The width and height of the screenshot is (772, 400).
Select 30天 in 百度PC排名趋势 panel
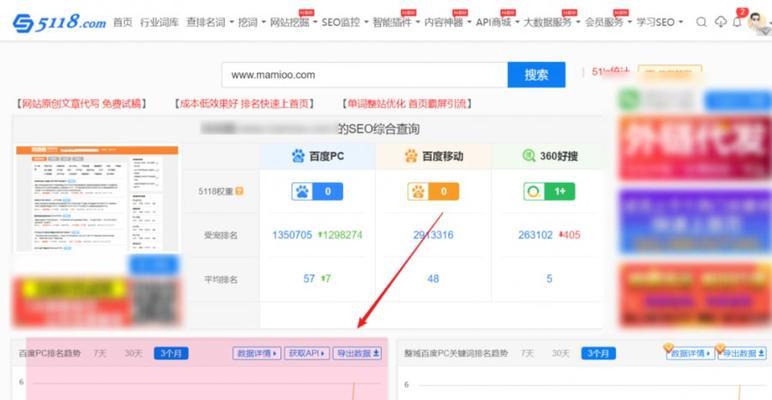133,353
